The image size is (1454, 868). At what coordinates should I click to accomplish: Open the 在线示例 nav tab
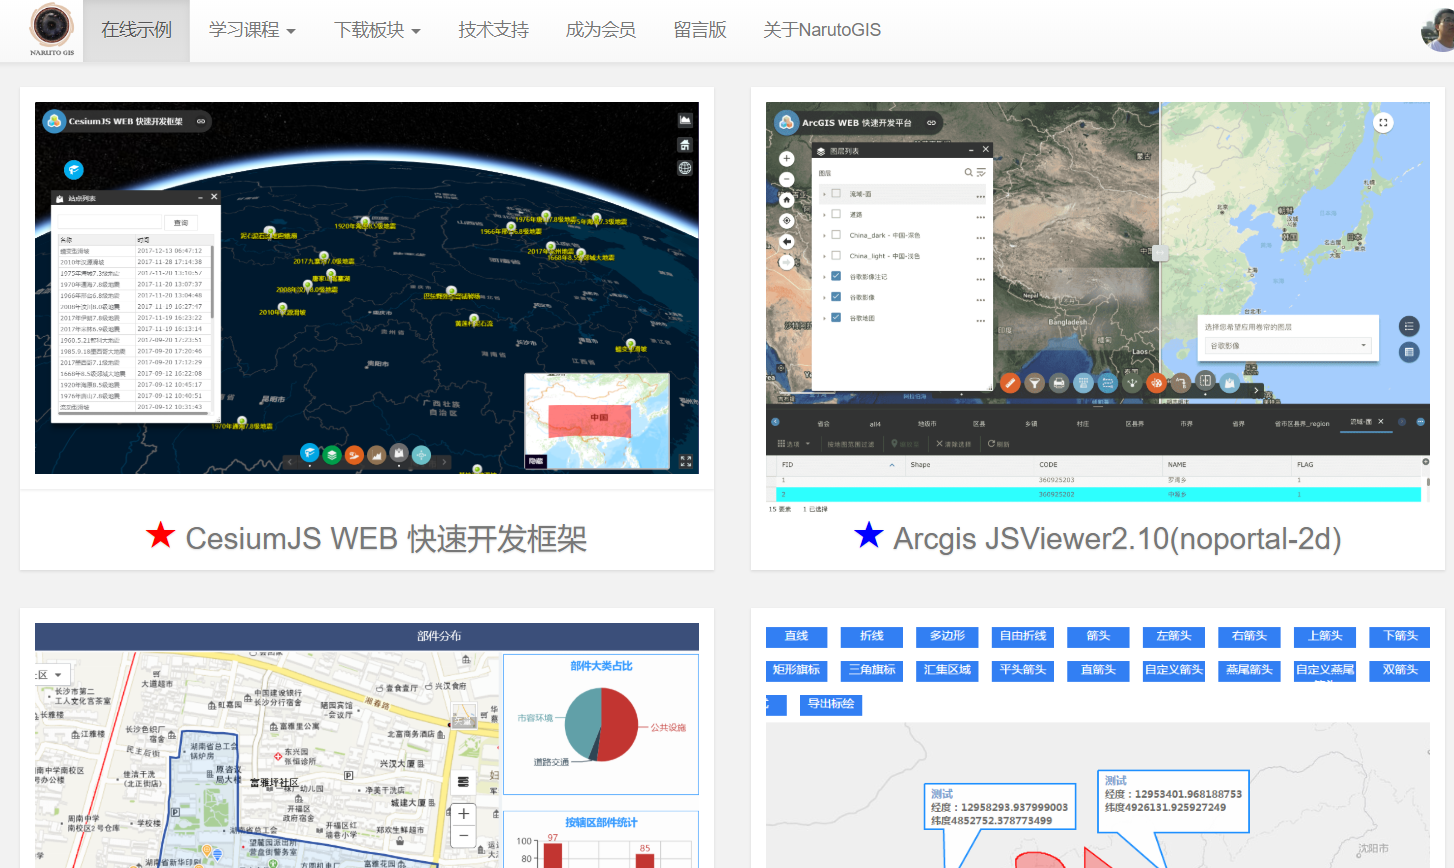(x=136, y=30)
